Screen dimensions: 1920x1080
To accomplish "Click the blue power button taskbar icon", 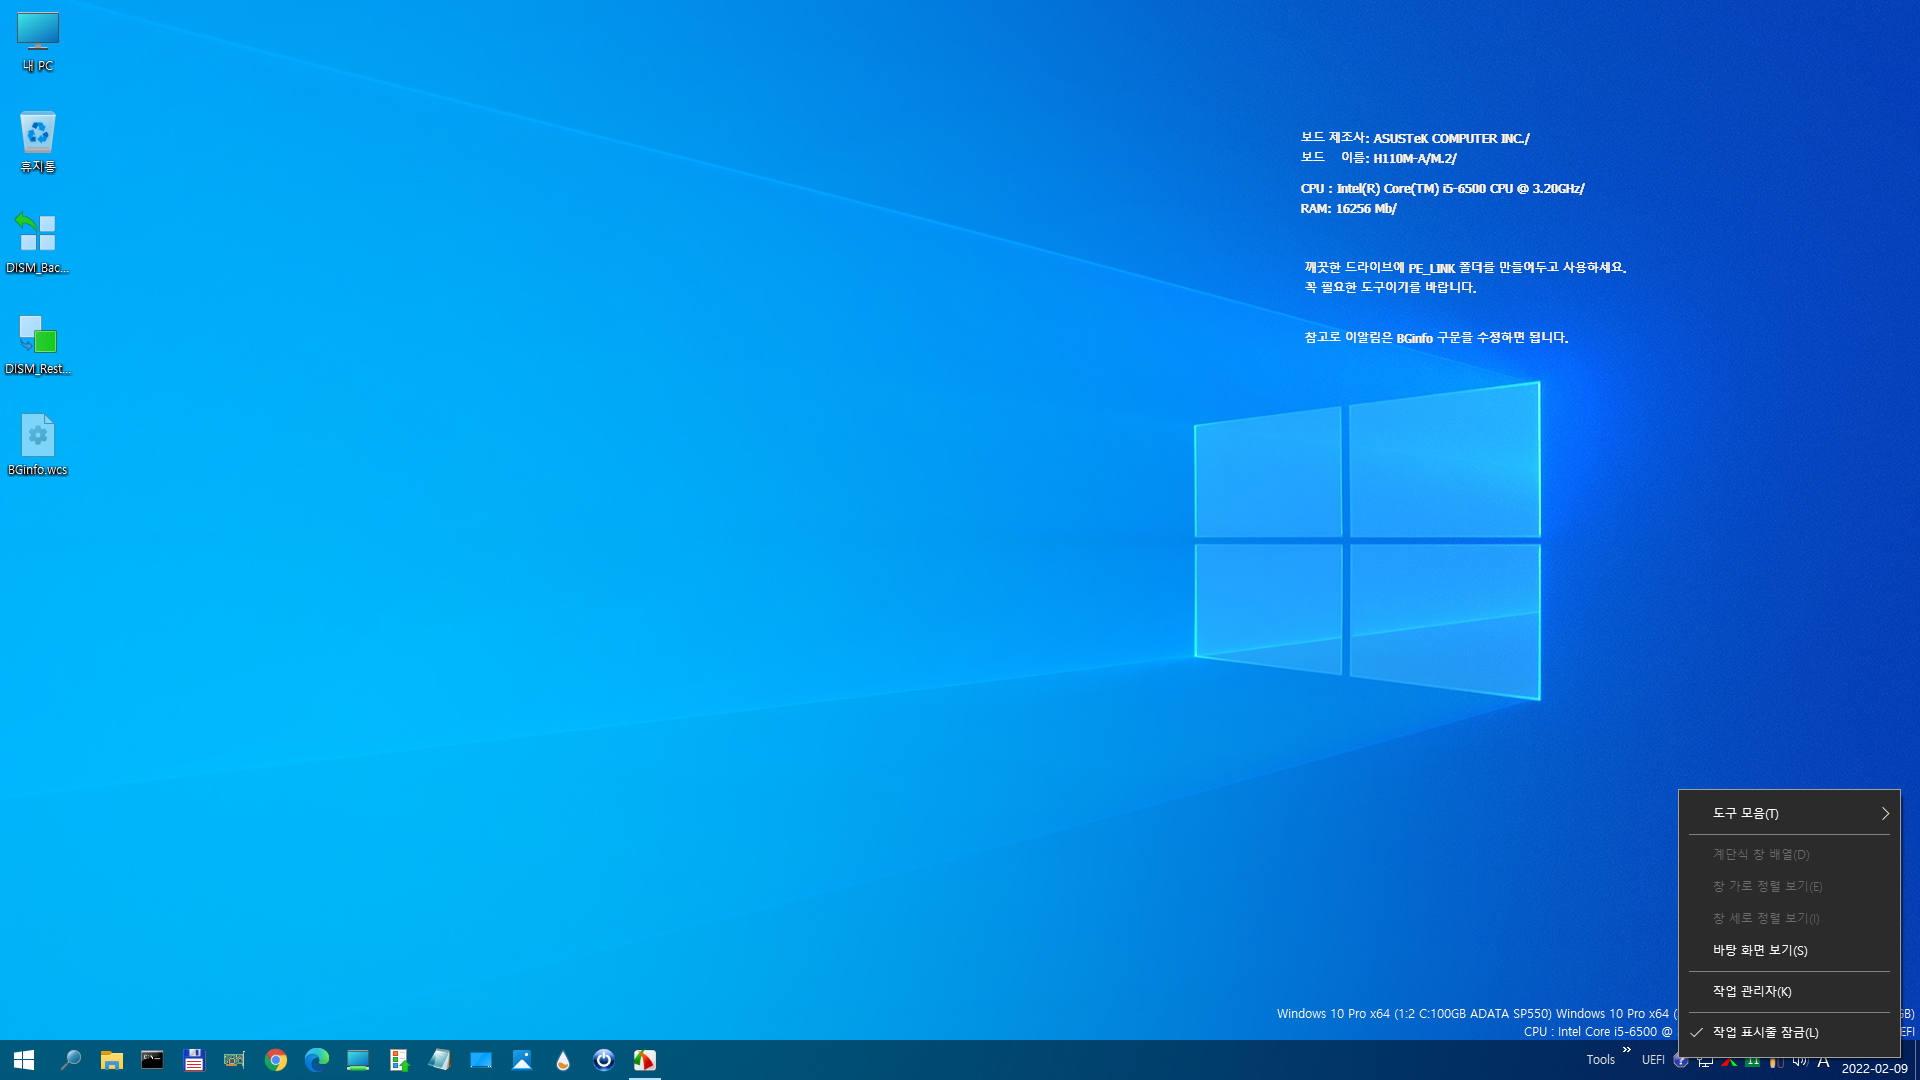I will (x=604, y=1060).
